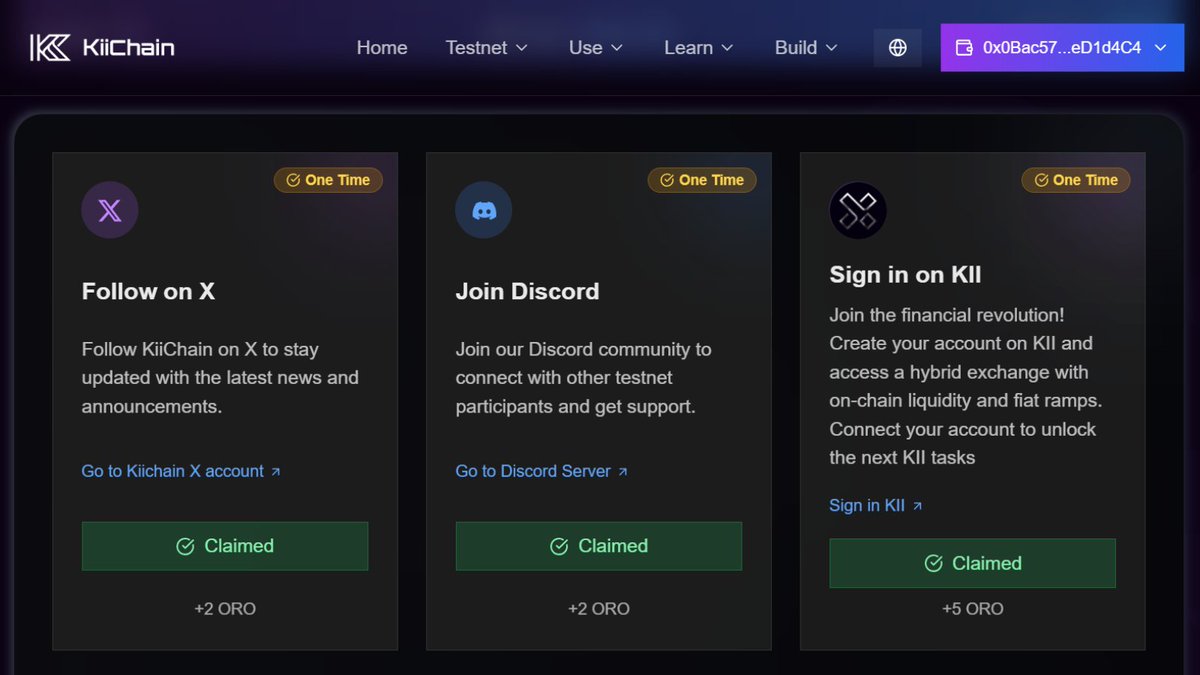Click Claimed button on Sign in on KII card

973,563
